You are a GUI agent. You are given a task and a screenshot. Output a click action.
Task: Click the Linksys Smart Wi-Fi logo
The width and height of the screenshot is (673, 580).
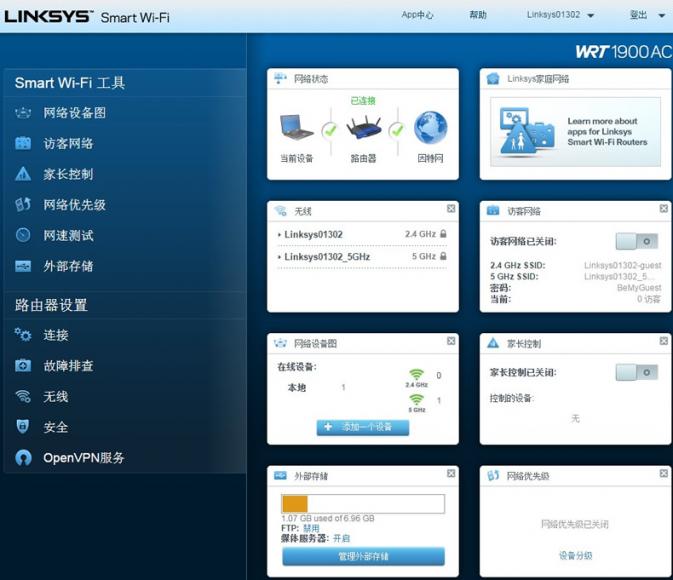coord(87,17)
